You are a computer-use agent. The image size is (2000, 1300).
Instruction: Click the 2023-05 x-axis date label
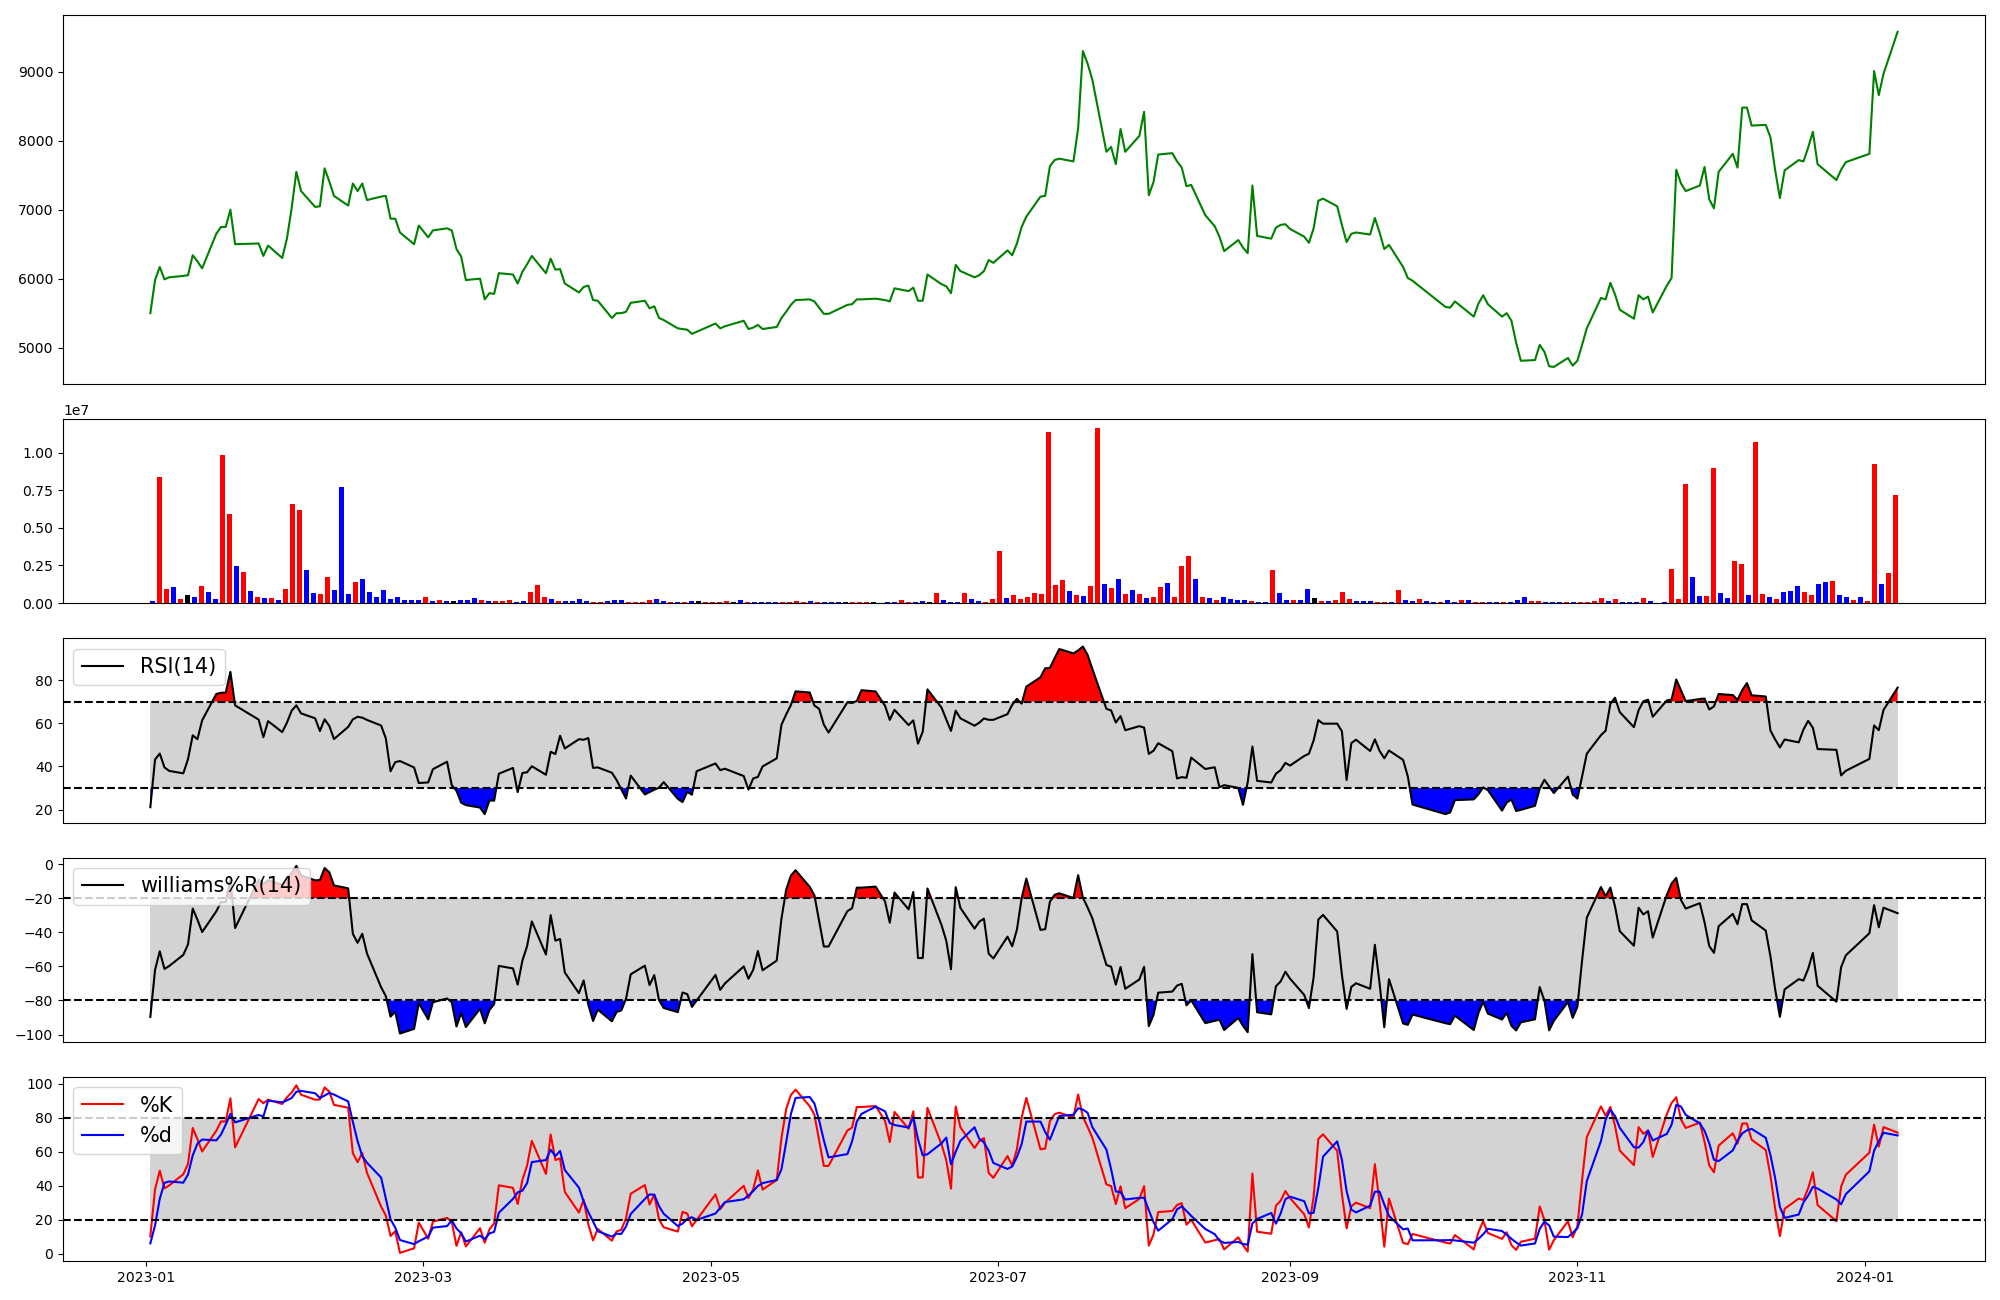711,1277
